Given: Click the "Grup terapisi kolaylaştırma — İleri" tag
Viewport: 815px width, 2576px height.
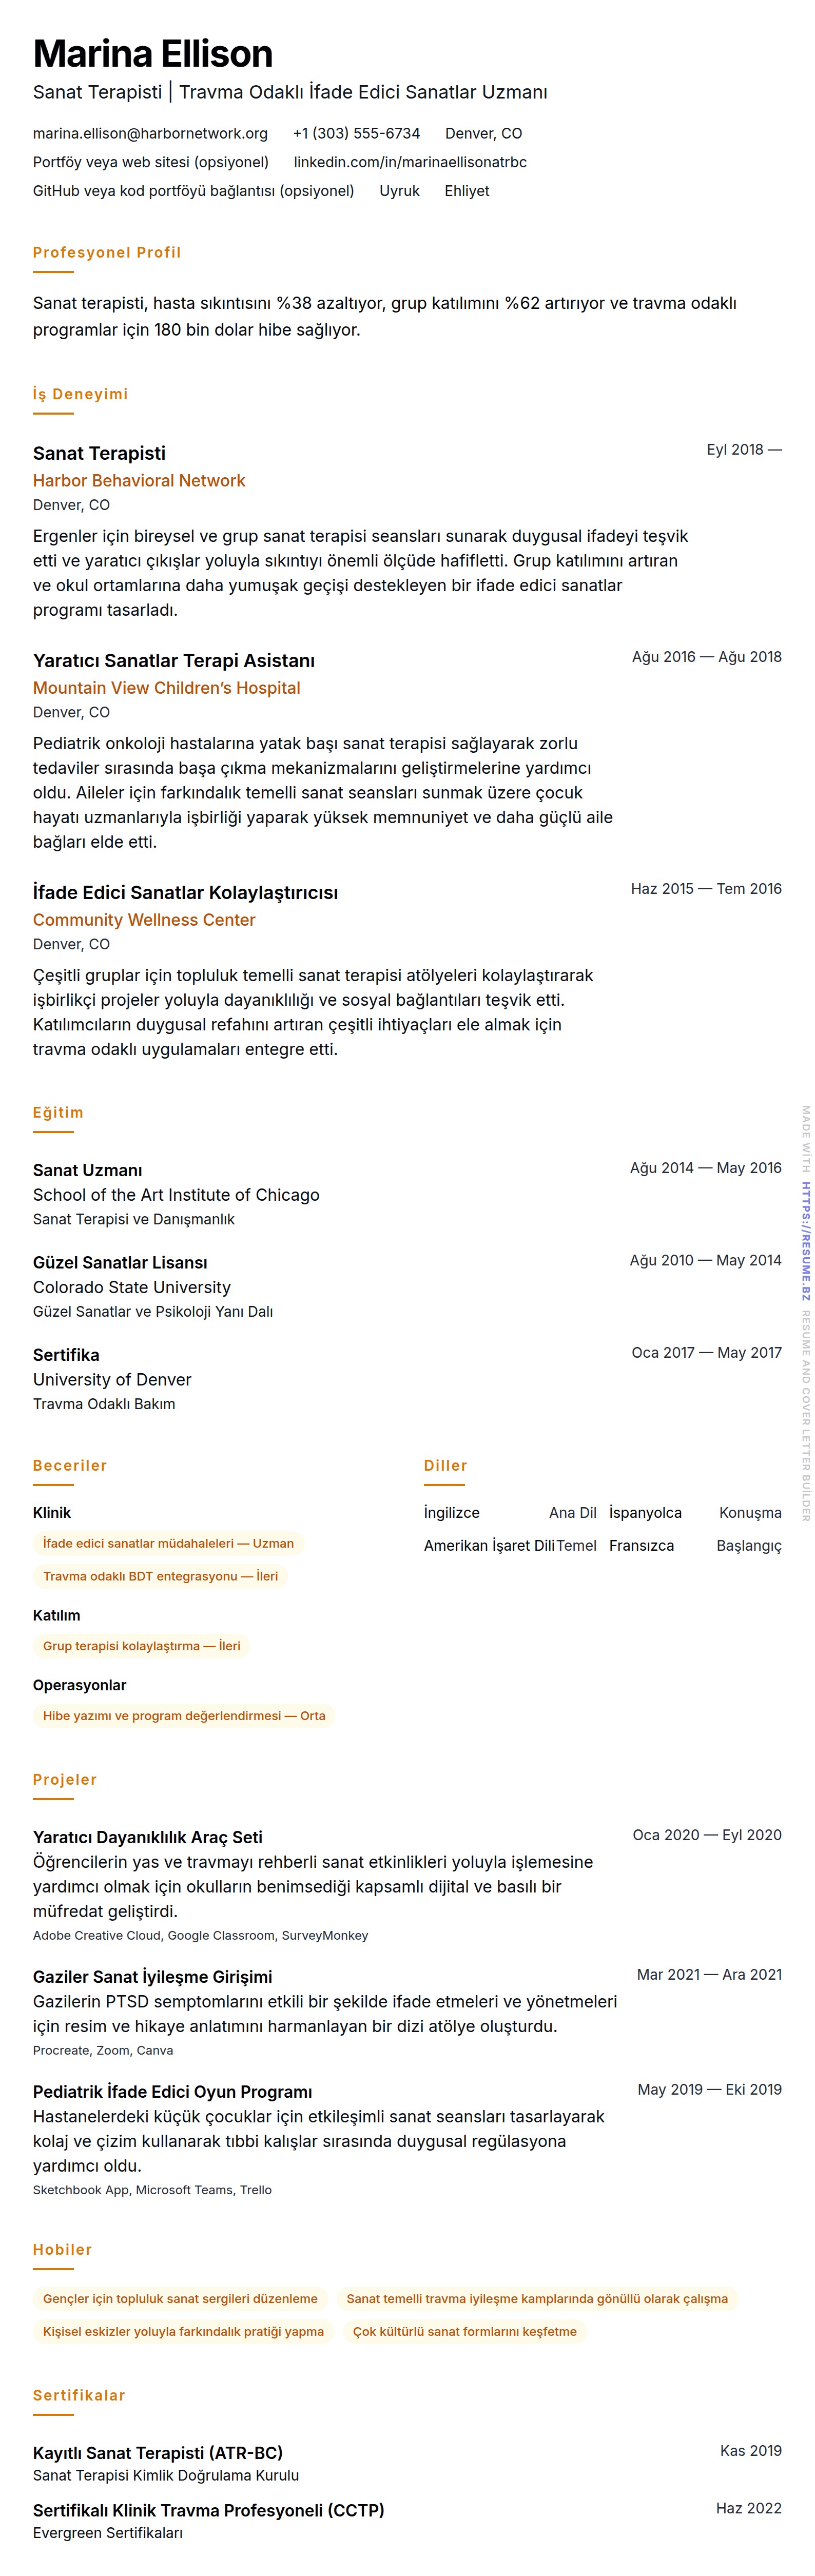Looking at the screenshot, I should click(x=141, y=1646).
